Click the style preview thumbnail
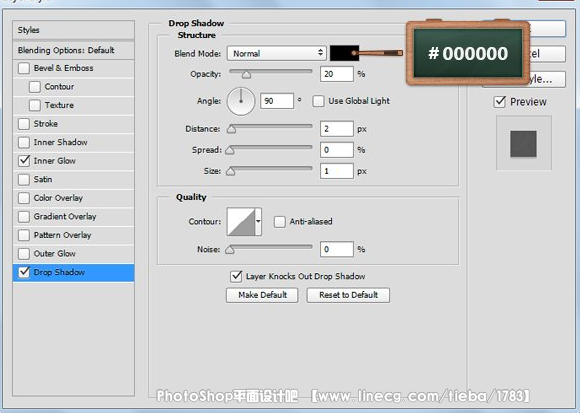 click(523, 143)
